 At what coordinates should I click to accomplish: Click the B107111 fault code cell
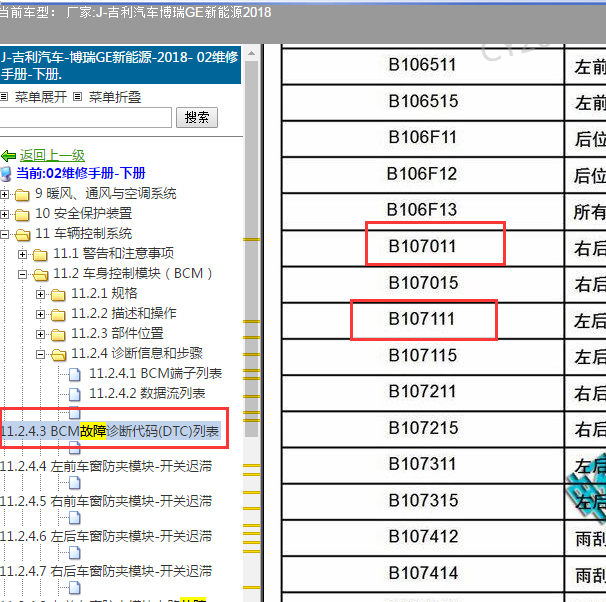423,319
